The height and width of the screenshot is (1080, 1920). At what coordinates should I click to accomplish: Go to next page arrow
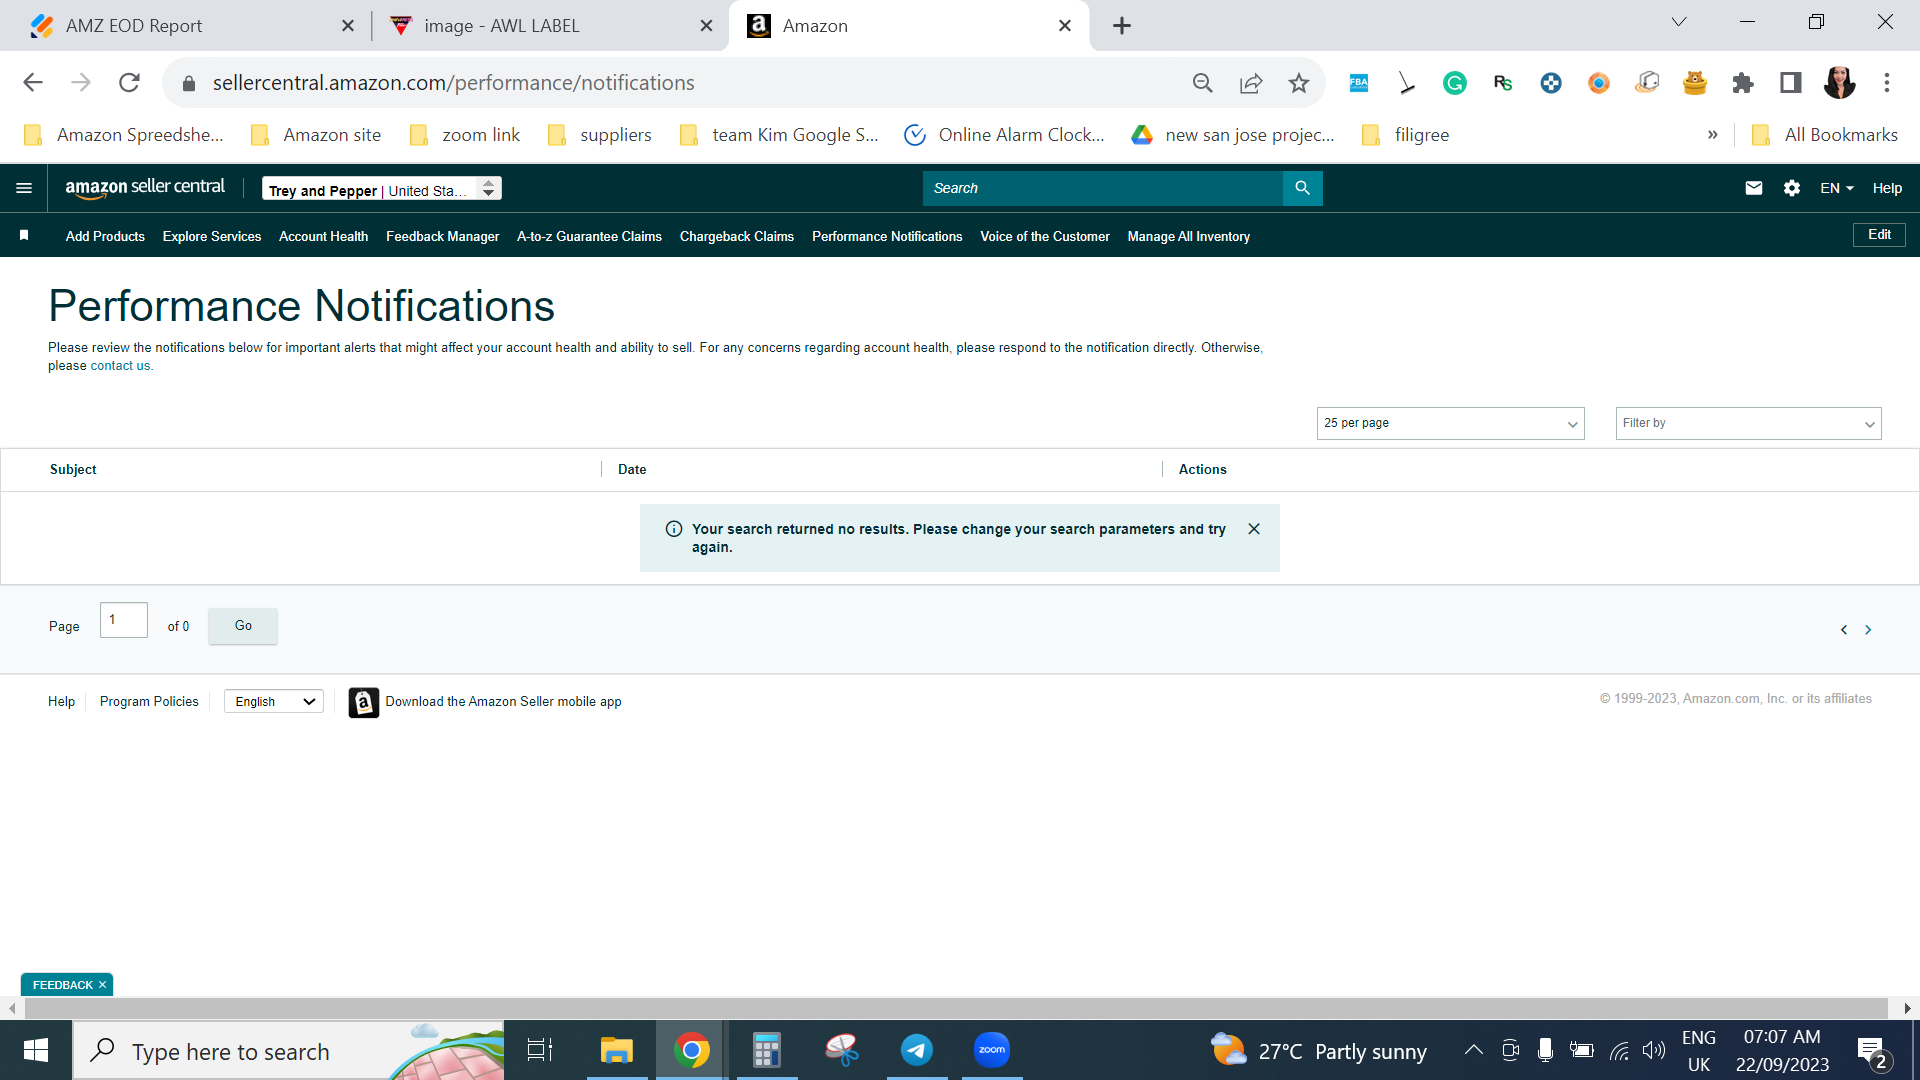[1868, 630]
